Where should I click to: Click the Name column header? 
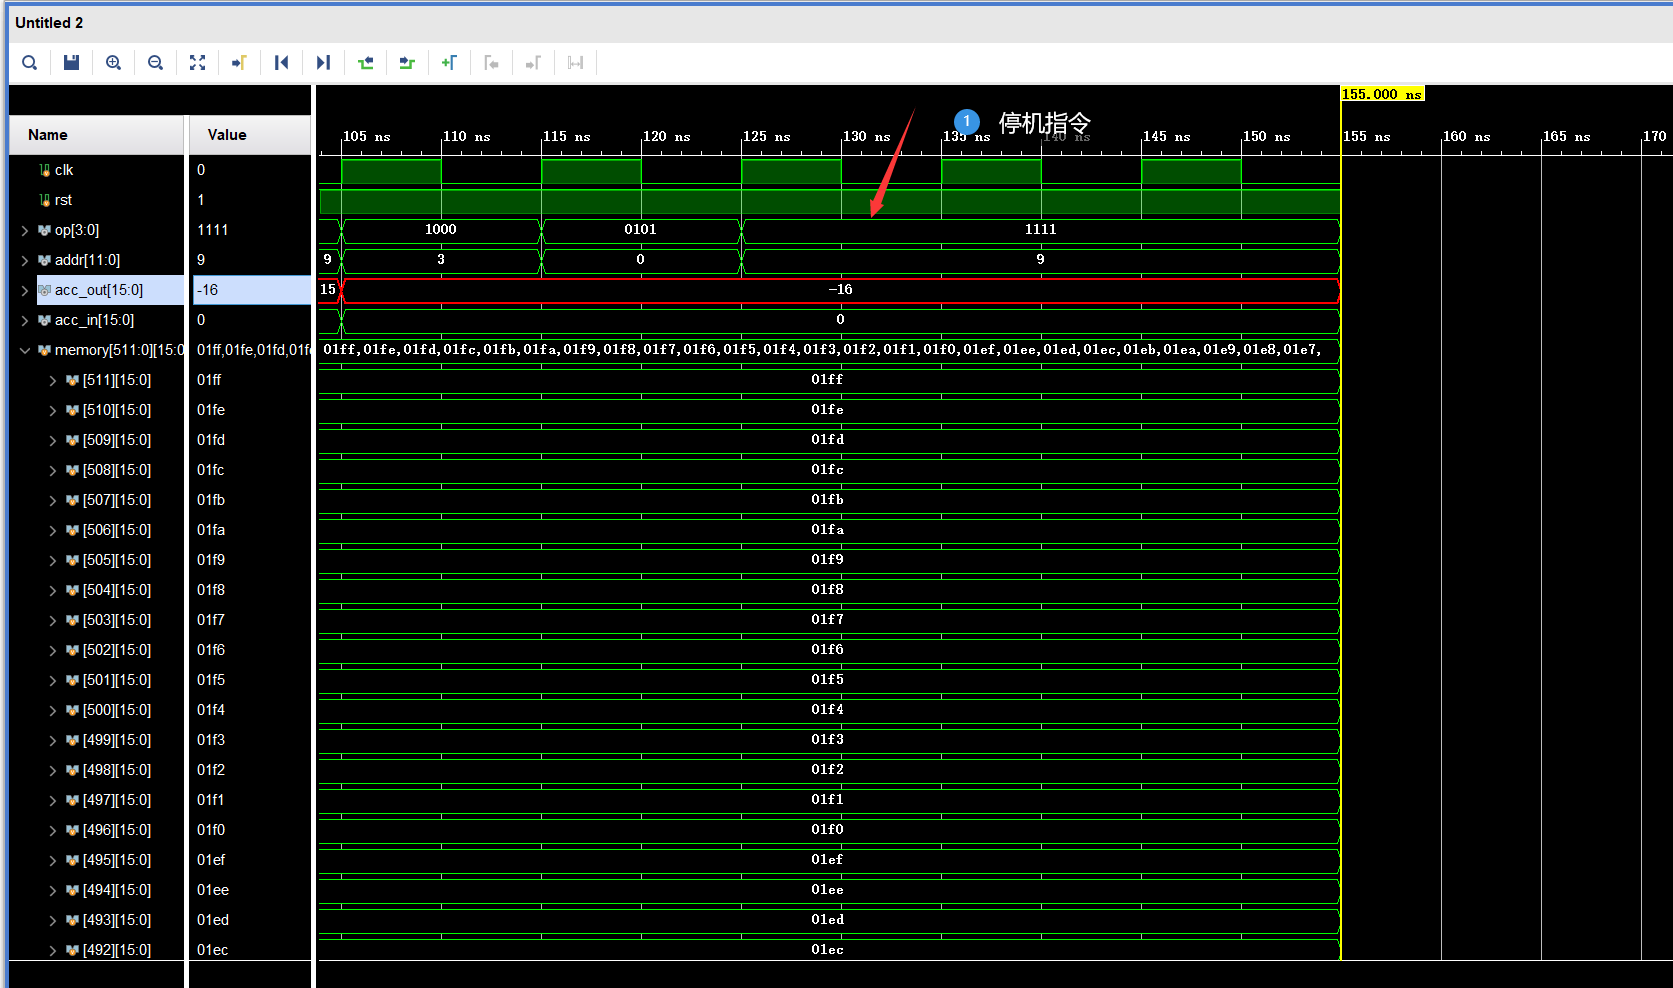click(97, 135)
